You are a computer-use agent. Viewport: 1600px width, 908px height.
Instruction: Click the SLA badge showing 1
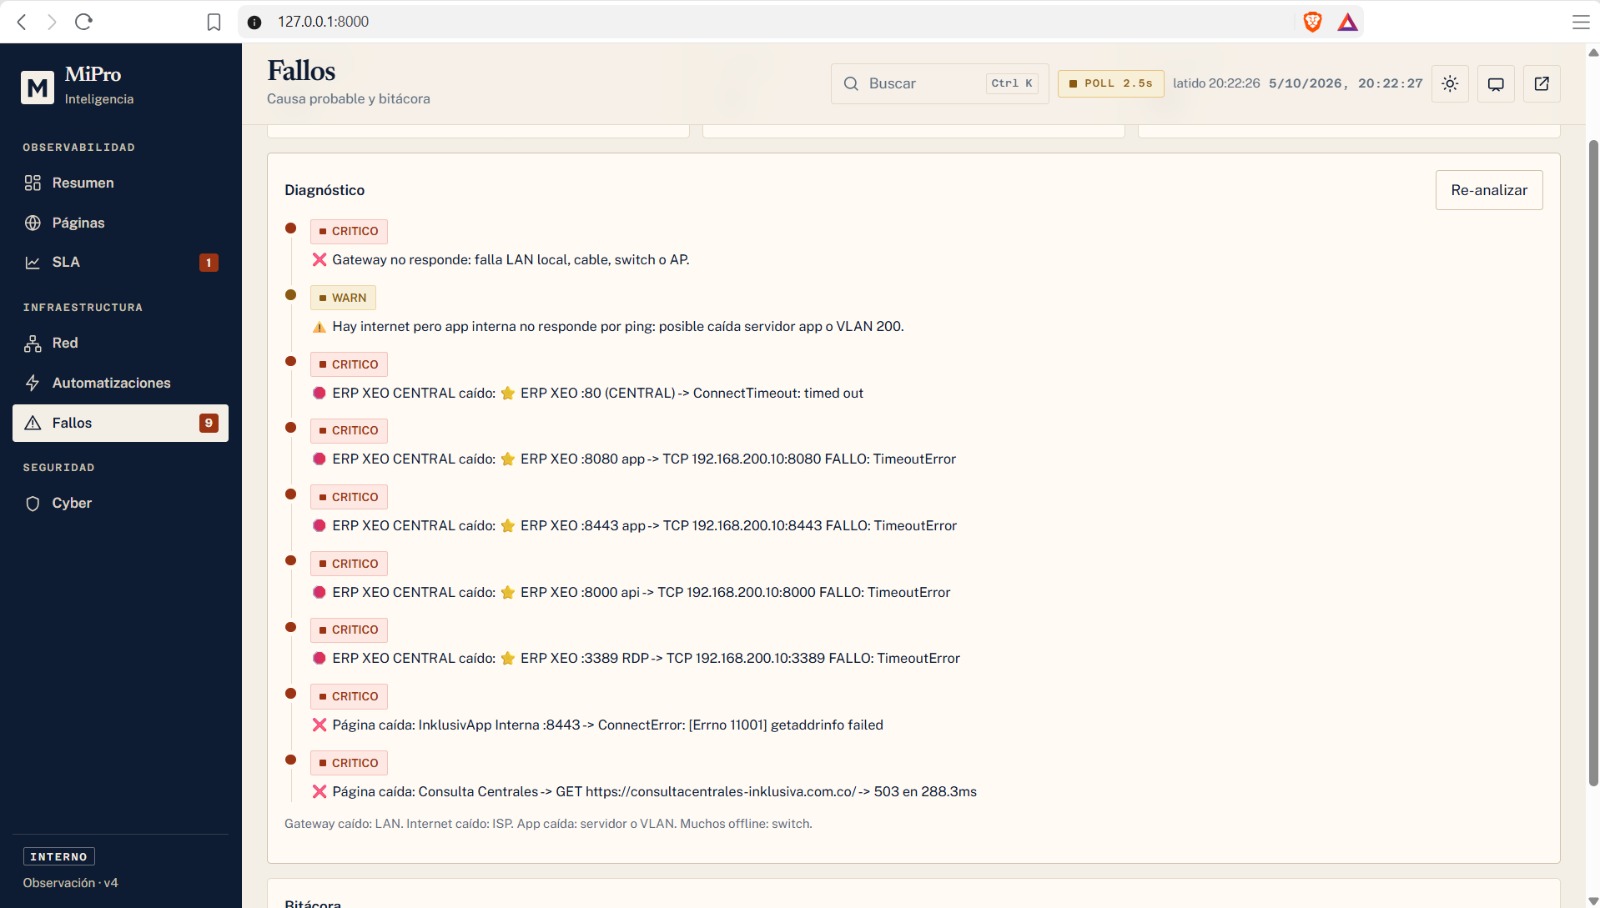pos(208,263)
